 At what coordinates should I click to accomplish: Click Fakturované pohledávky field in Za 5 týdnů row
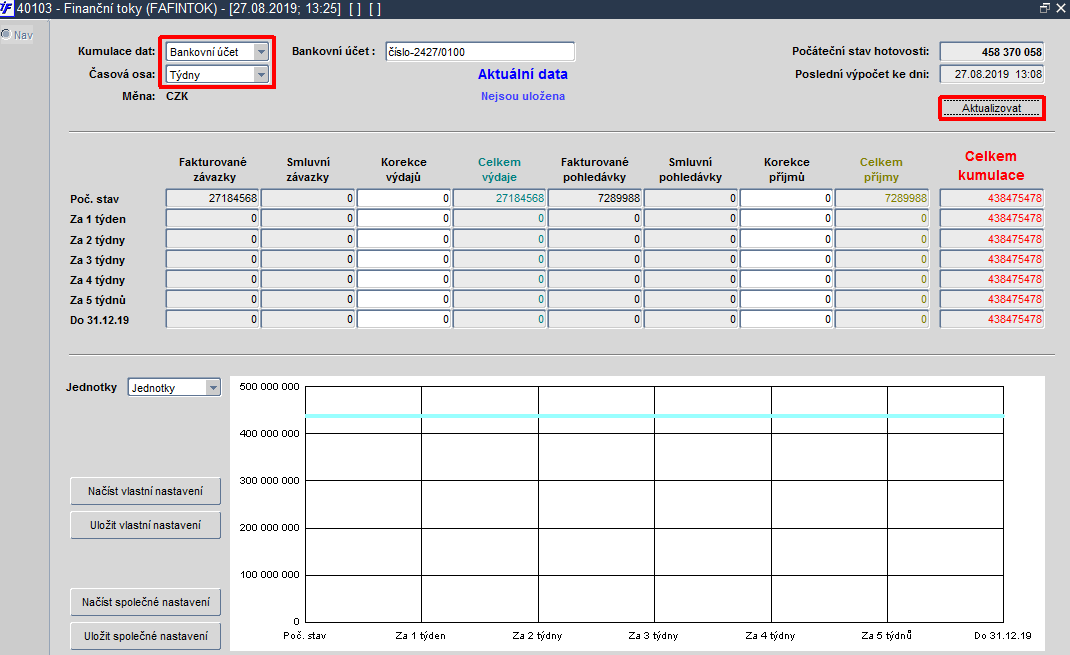click(595, 299)
